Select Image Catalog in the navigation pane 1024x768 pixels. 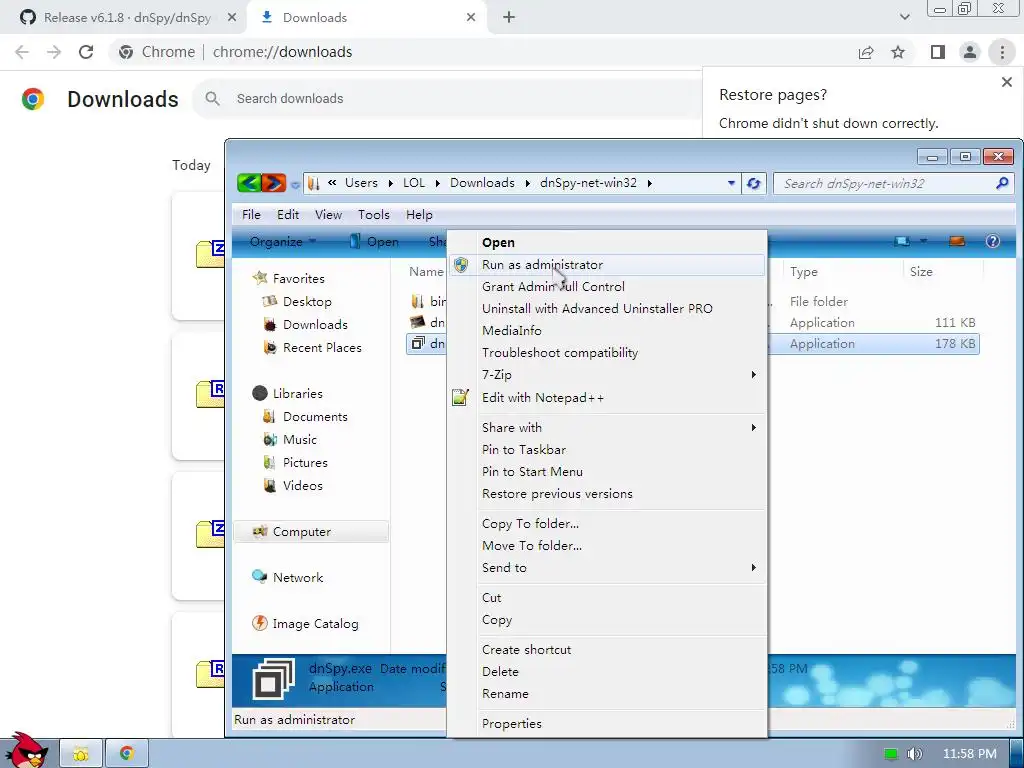point(305,624)
